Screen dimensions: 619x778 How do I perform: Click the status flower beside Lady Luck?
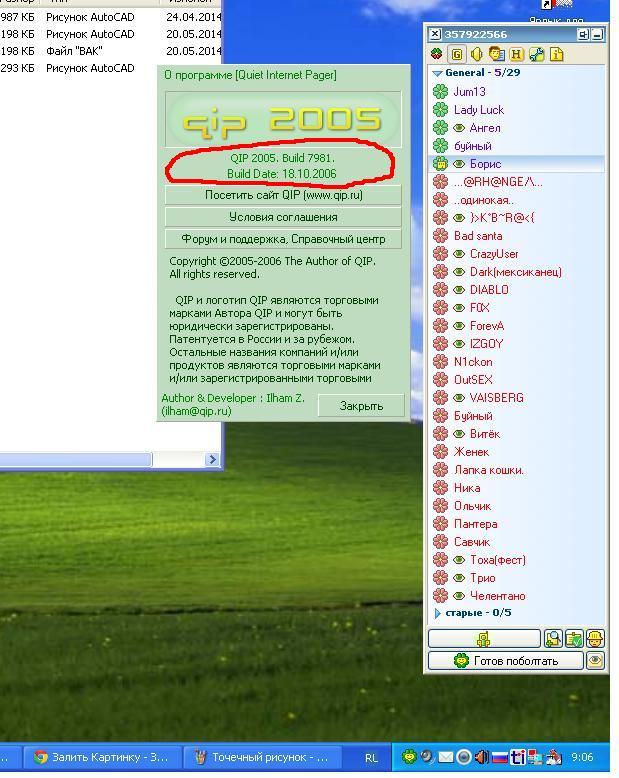[440, 110]
